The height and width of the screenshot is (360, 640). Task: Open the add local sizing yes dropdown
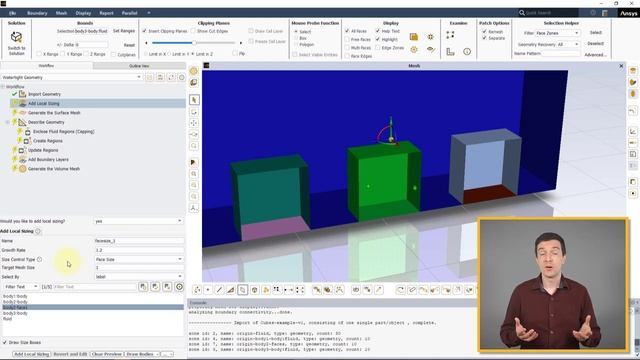pyautogui.click(x=138, y=221)
